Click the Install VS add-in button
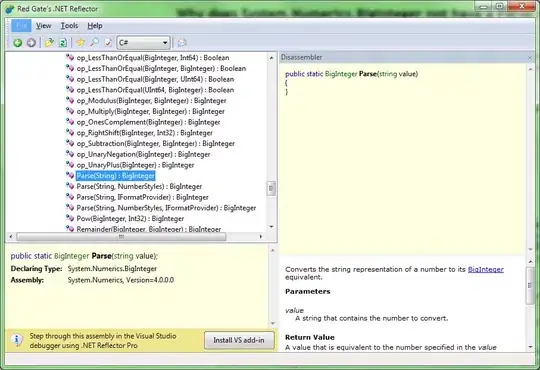The width and height of the screenshot is (540, 370). (239, 340)
